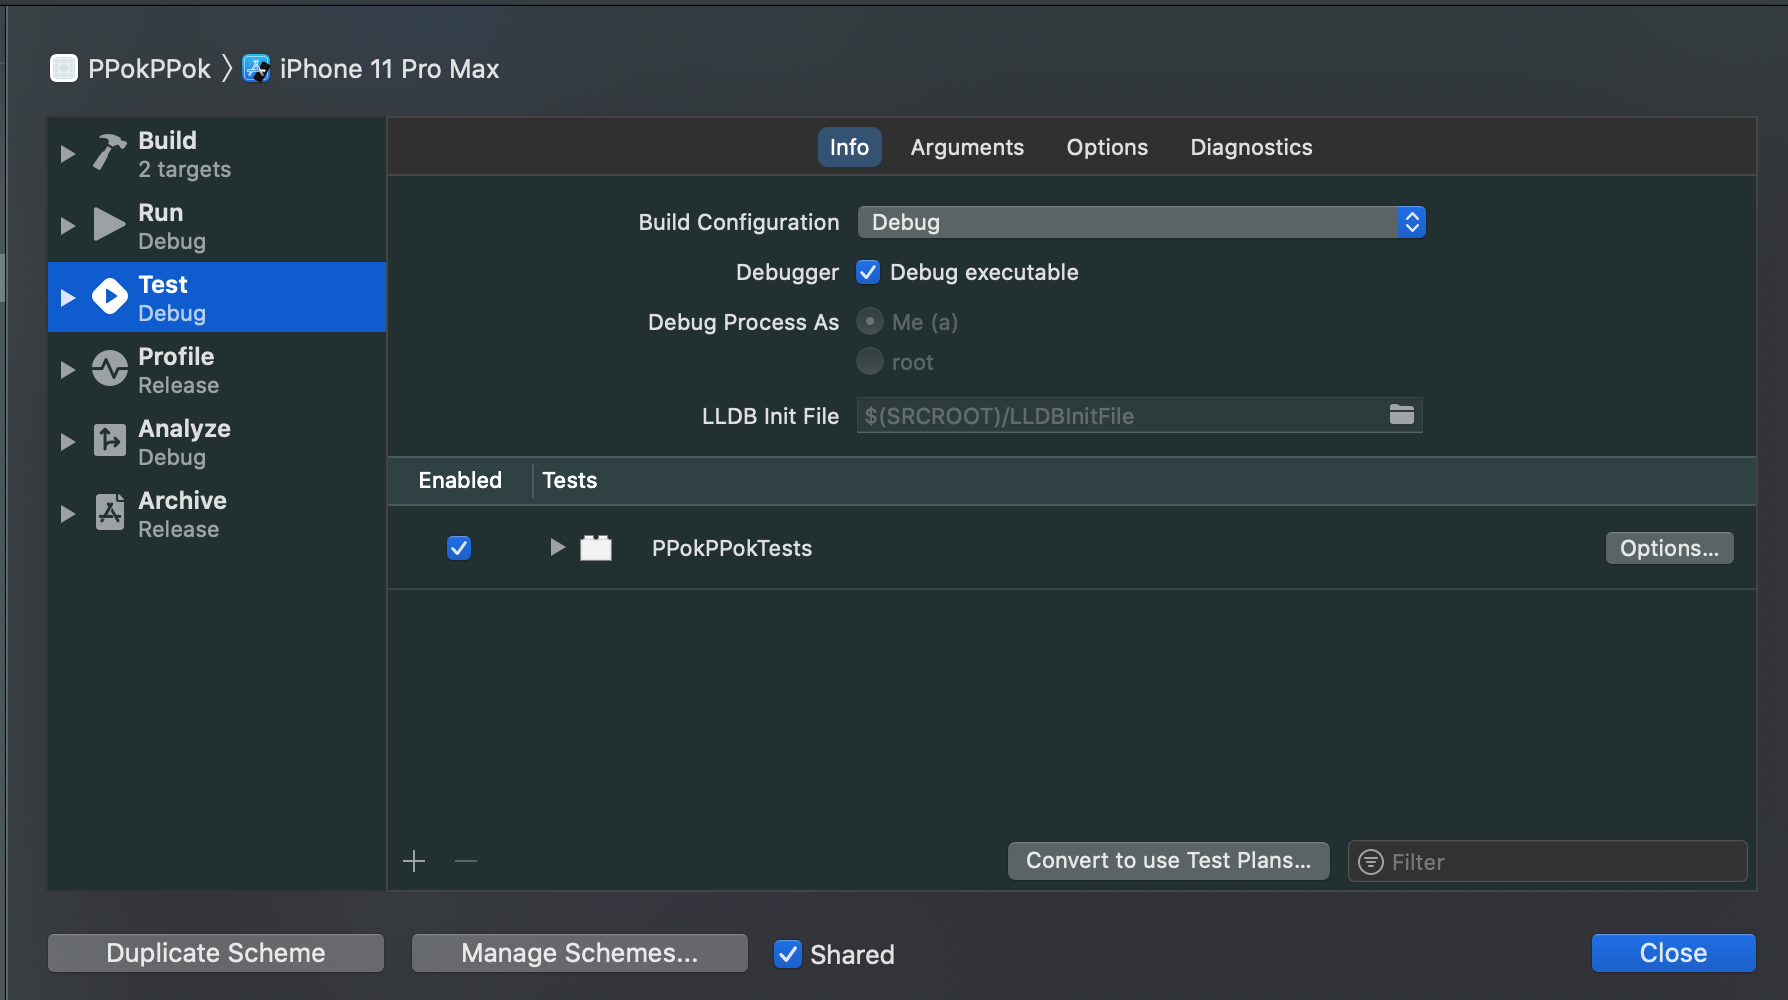
Task: Click the Xcode simulator destination icon
Action: 256,68
